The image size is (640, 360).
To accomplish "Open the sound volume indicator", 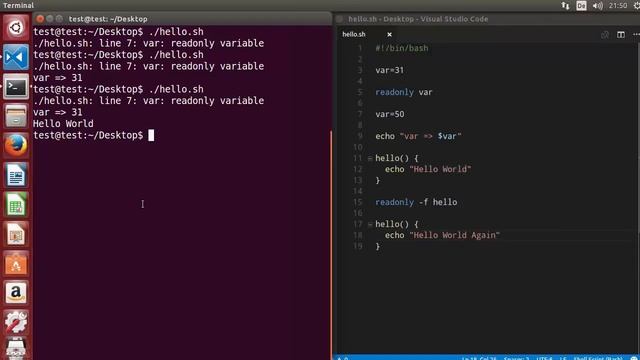I will coord(598,6).
